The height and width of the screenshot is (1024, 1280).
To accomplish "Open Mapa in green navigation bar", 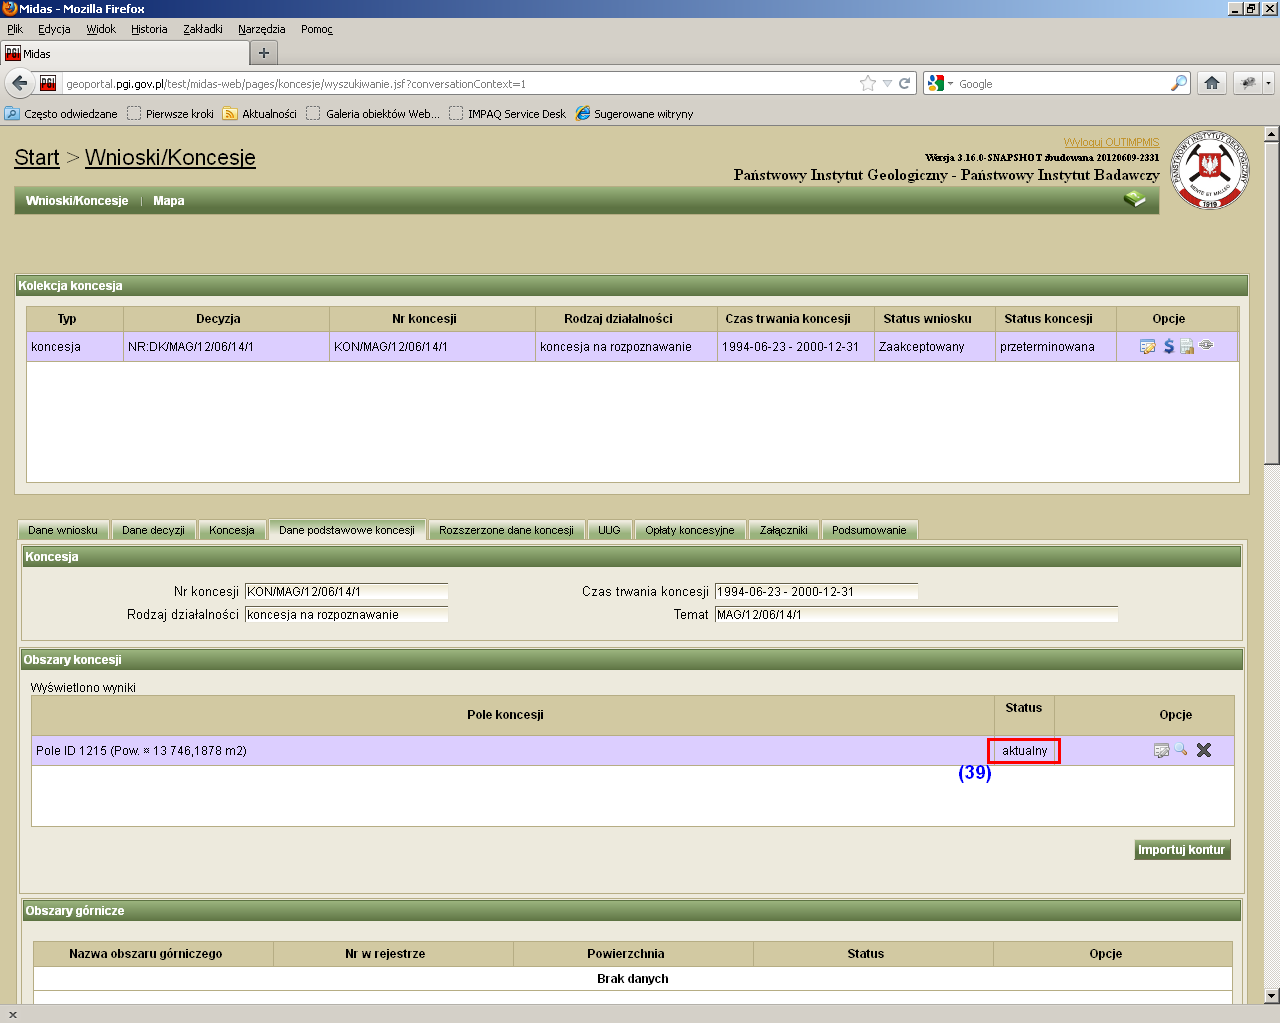I will pyautogui.click(x=169, y=201).
